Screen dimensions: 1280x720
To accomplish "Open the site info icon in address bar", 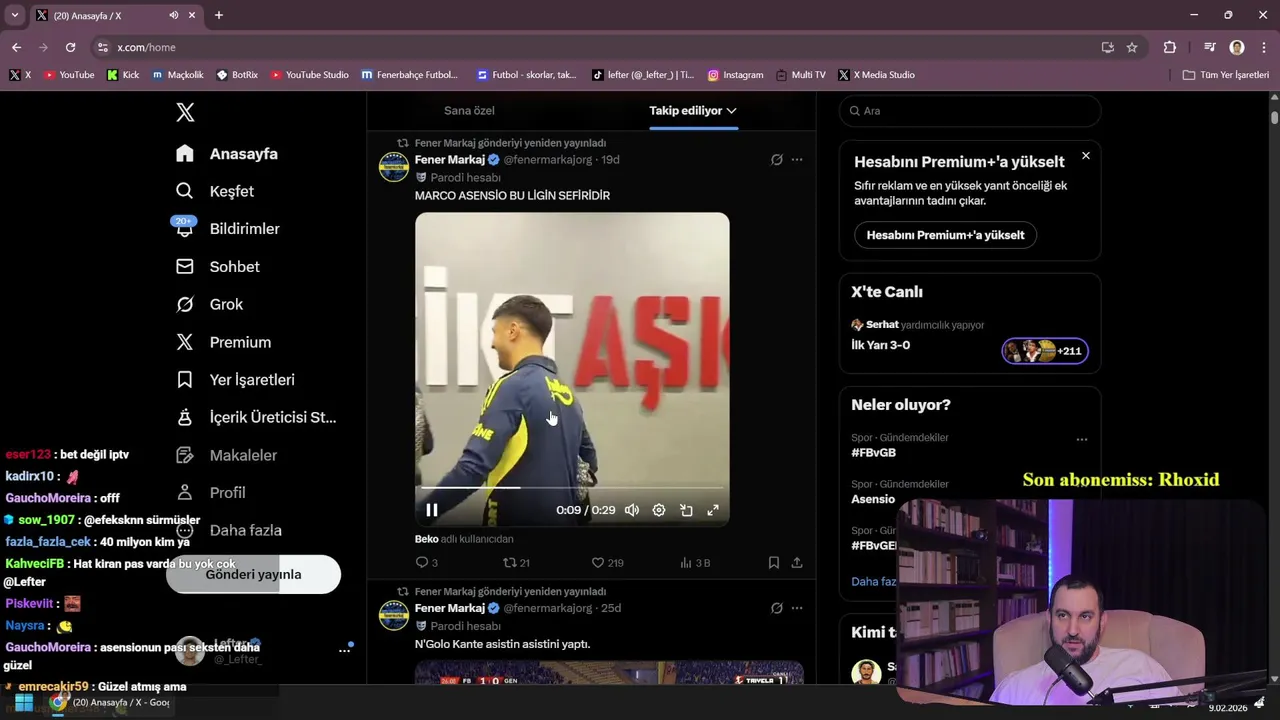I will 102,47.
